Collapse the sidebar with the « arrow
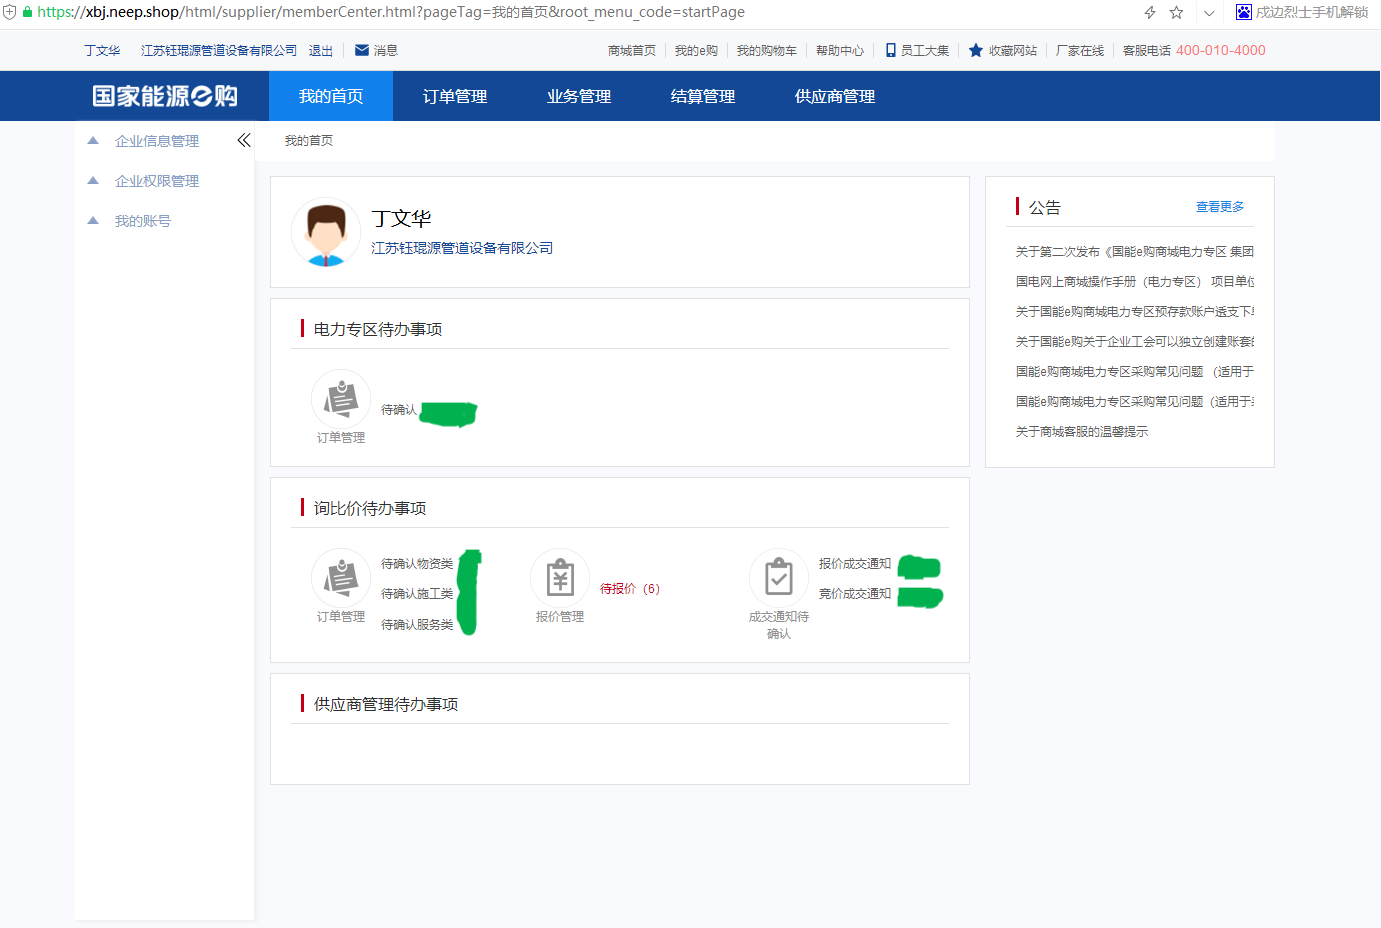The height and width of the screenshot is (928, 1381). [243, 140]
